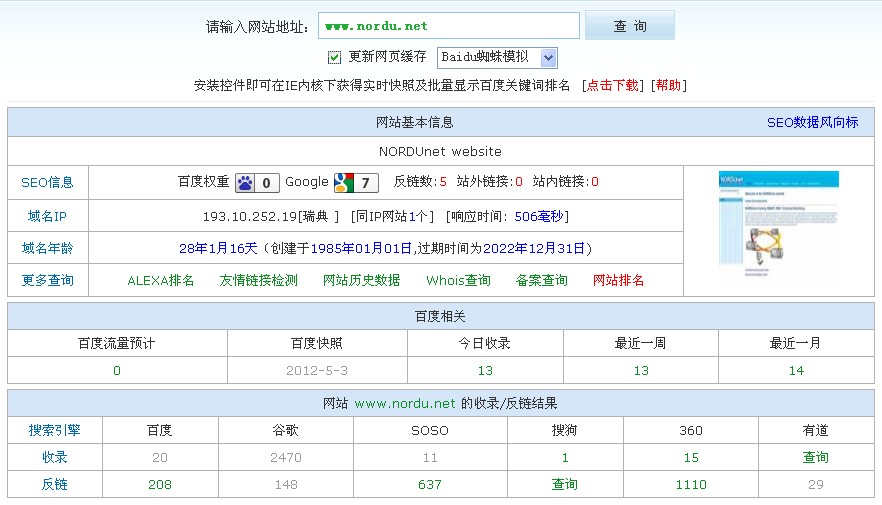This screenshot has height=505, width=882.
Task: Open the Baidu蜘蛛模拟 dropdown
Action: (497, 57)
